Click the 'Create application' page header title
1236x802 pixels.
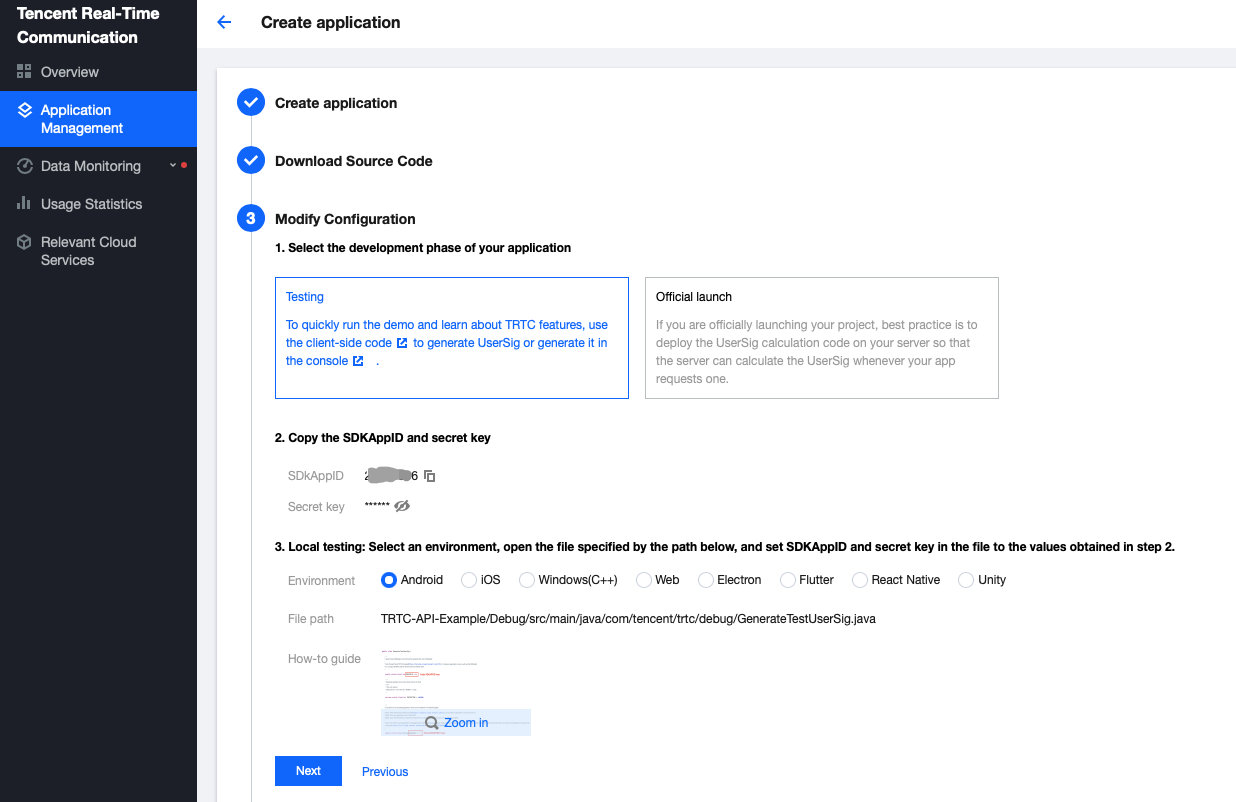331,22
